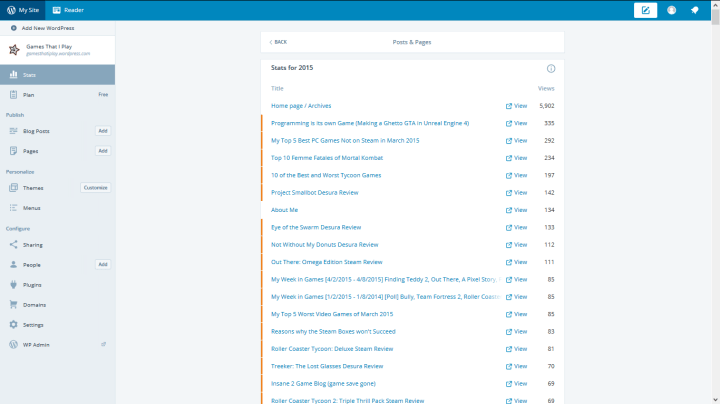
Task: Click the Reader icon in top bar
Action: (56, 10)
